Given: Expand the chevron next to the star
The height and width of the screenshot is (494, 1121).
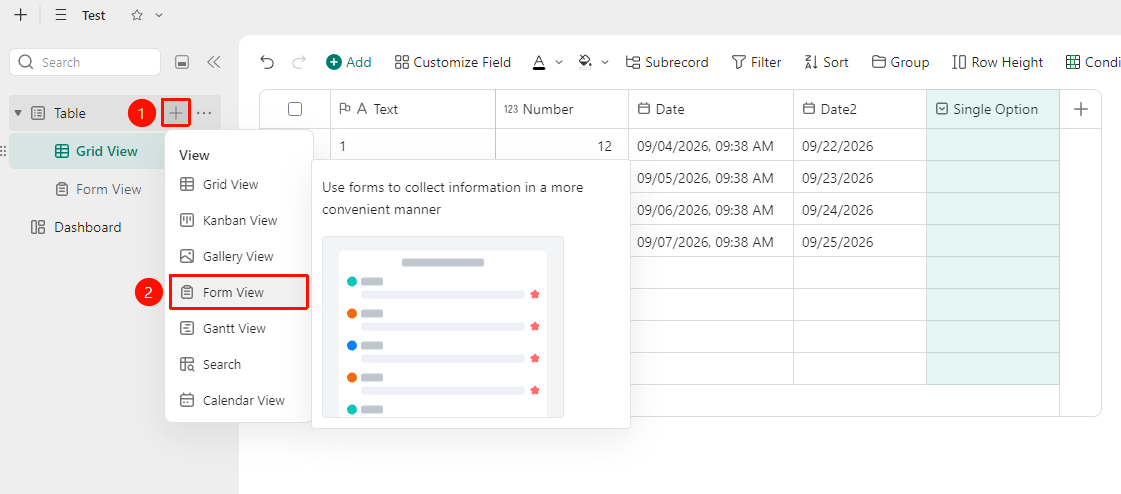Looking at the screenshot, I should click(x=159, y=15).
